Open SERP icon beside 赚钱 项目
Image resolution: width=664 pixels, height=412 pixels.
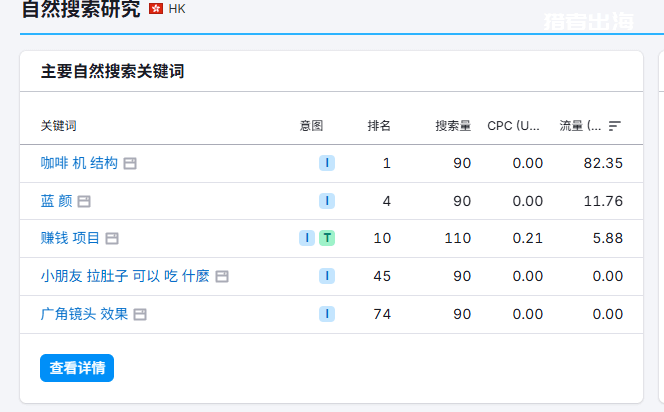pos(112,239)
